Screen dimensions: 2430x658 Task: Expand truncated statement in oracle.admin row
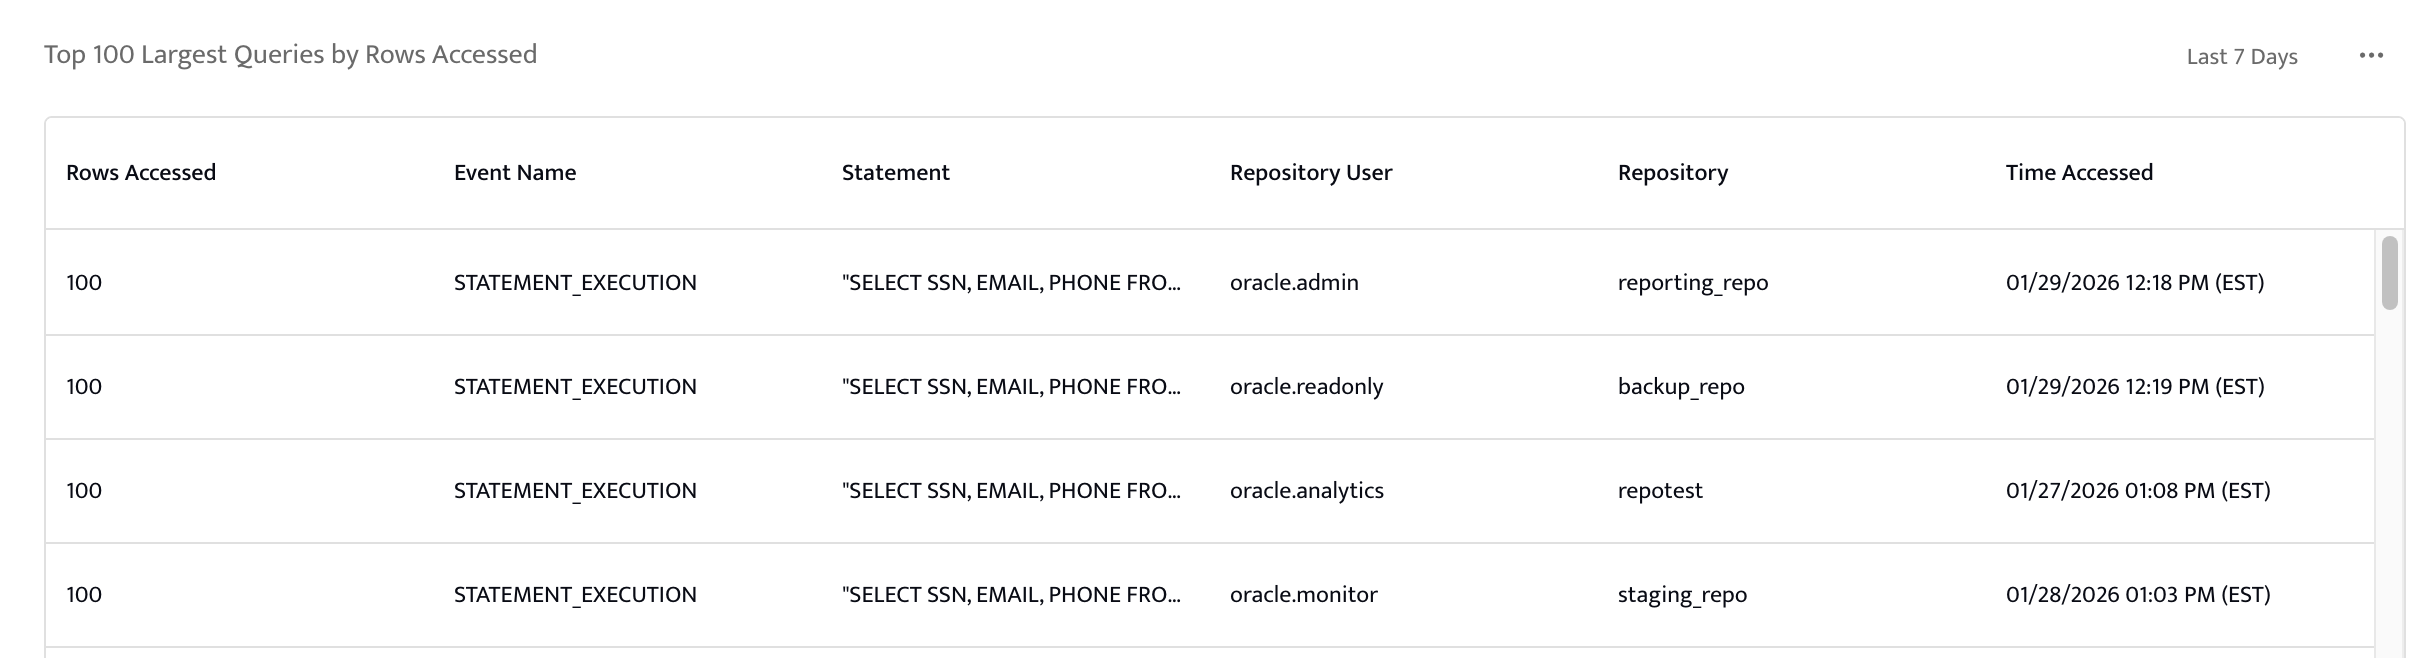(x=1011, y=283)
